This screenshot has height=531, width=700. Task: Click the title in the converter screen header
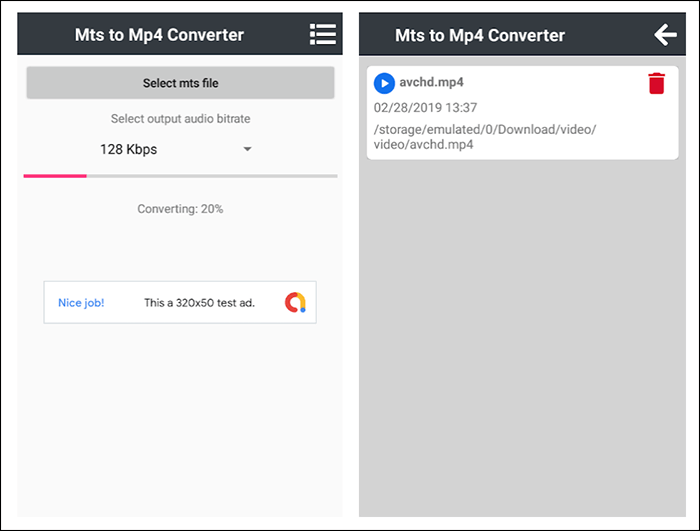pos(159,35)
